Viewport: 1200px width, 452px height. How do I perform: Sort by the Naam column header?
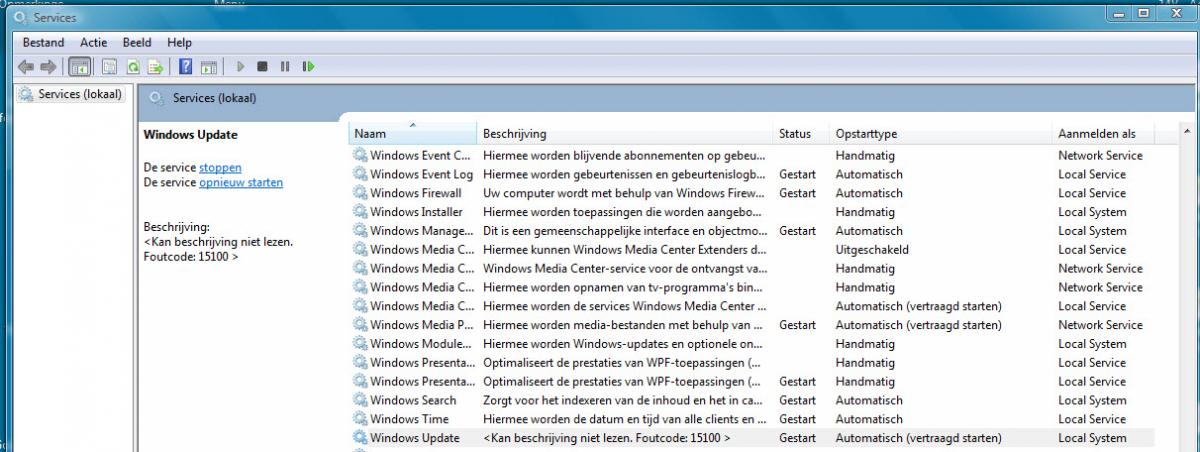click(x=413, y=134)
